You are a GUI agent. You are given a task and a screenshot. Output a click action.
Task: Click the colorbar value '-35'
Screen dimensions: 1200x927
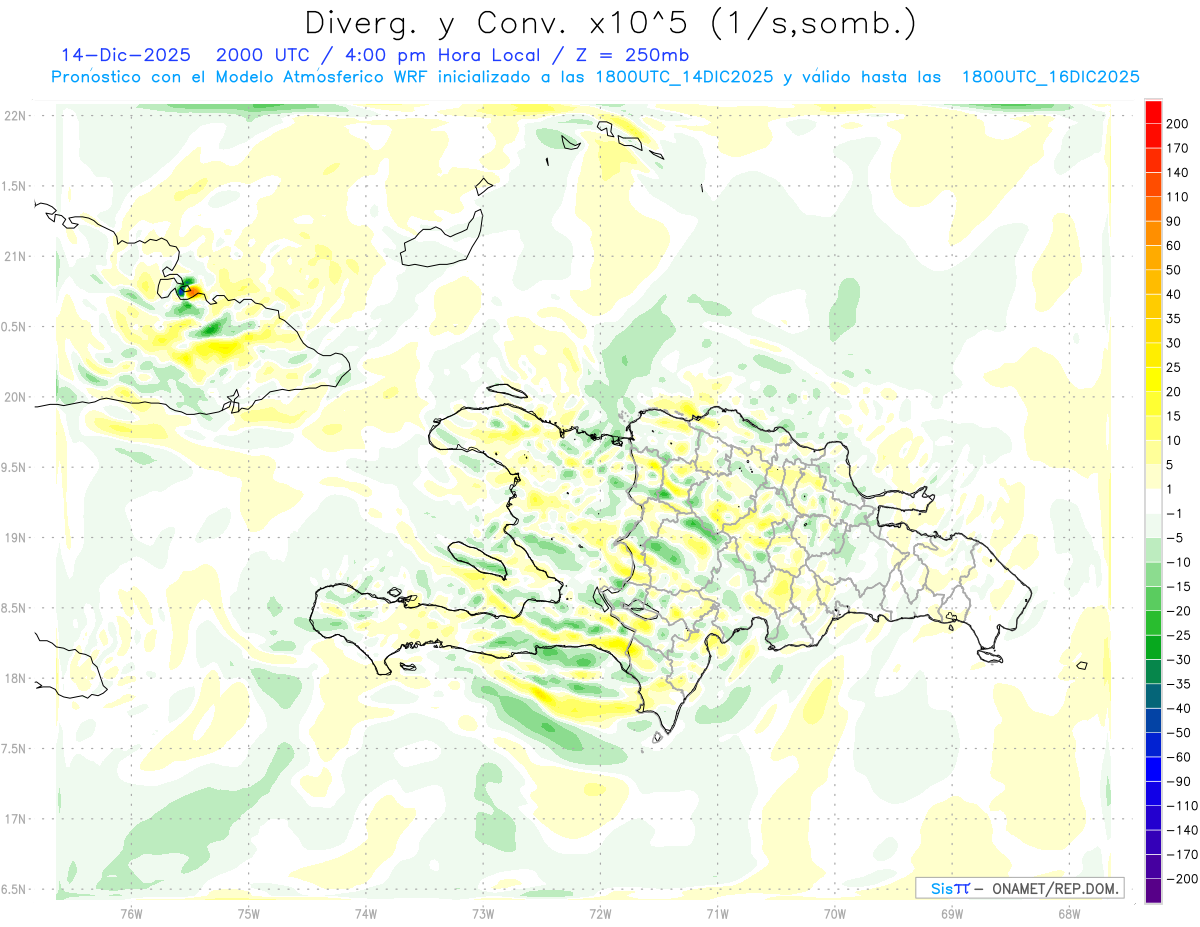click(1178, 684)
